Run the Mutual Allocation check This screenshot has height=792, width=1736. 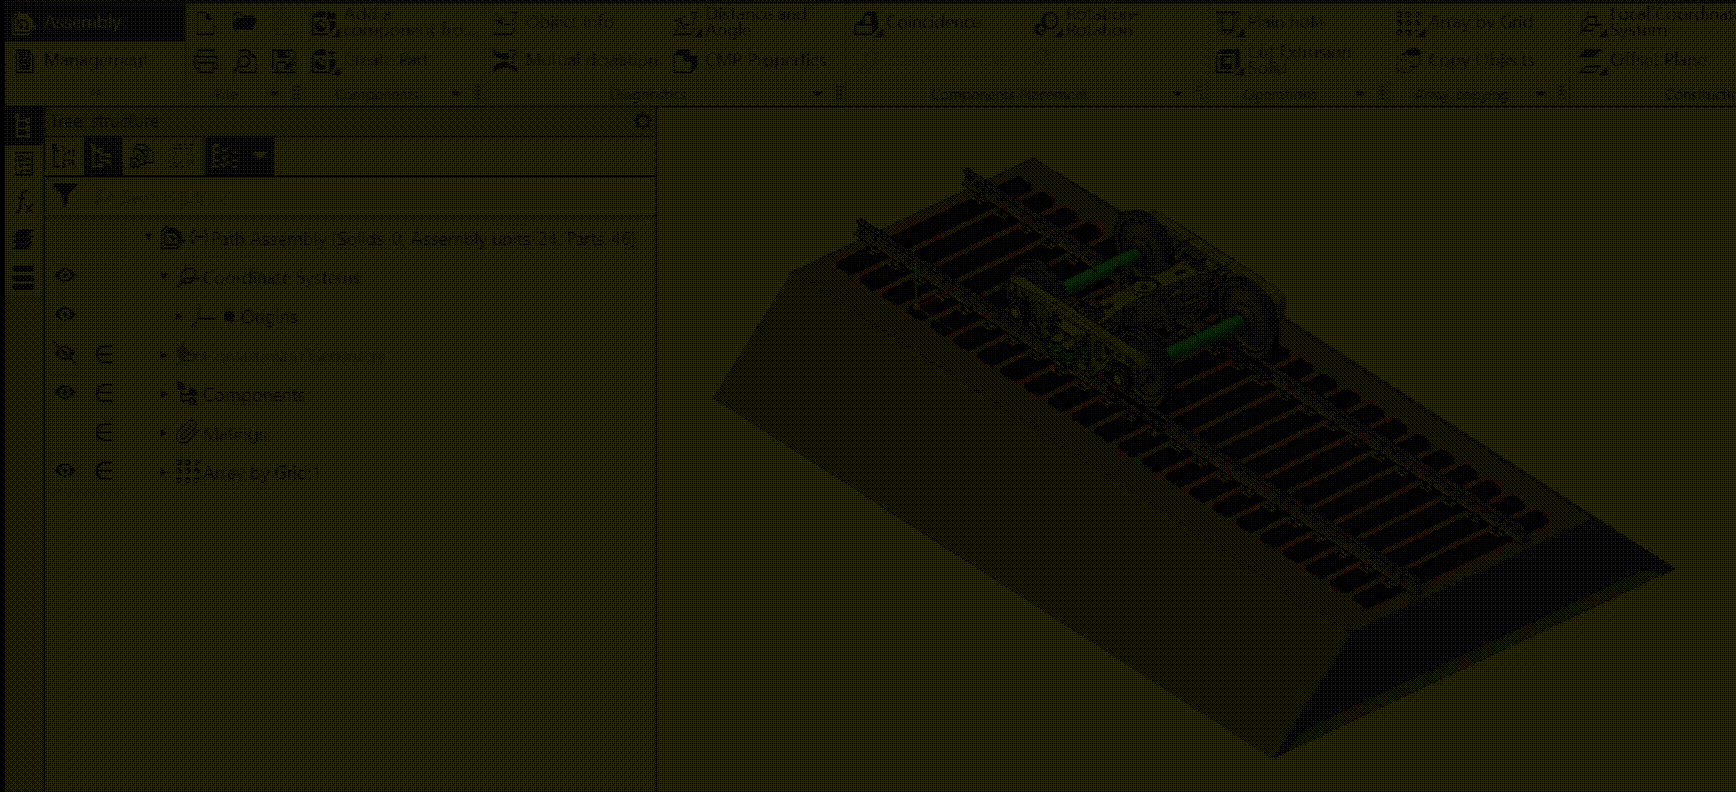575,61
